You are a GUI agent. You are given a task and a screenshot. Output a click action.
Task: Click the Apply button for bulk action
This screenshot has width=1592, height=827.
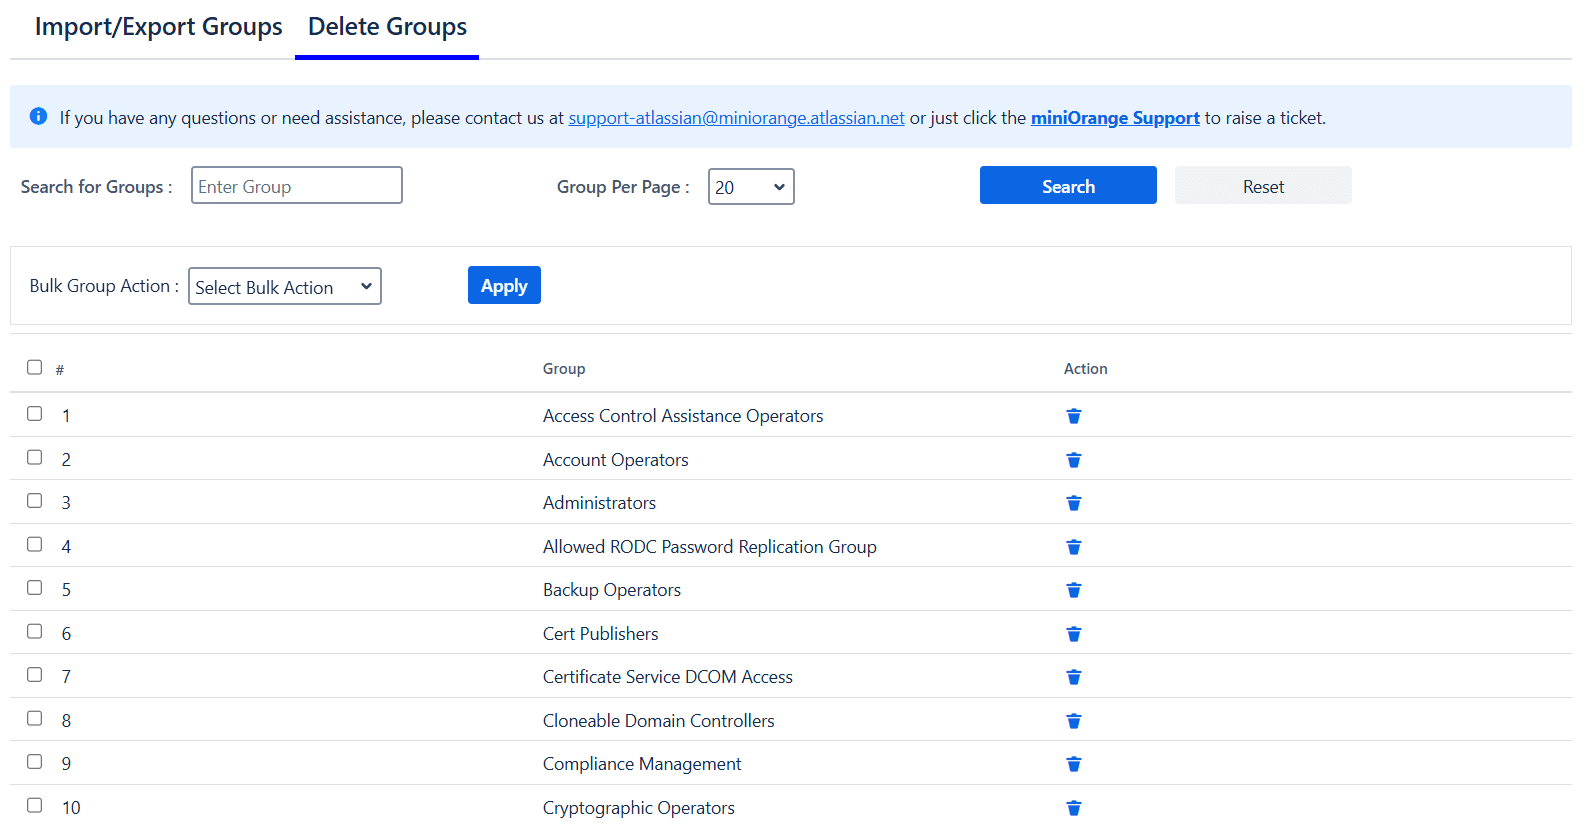pos(504,286)
